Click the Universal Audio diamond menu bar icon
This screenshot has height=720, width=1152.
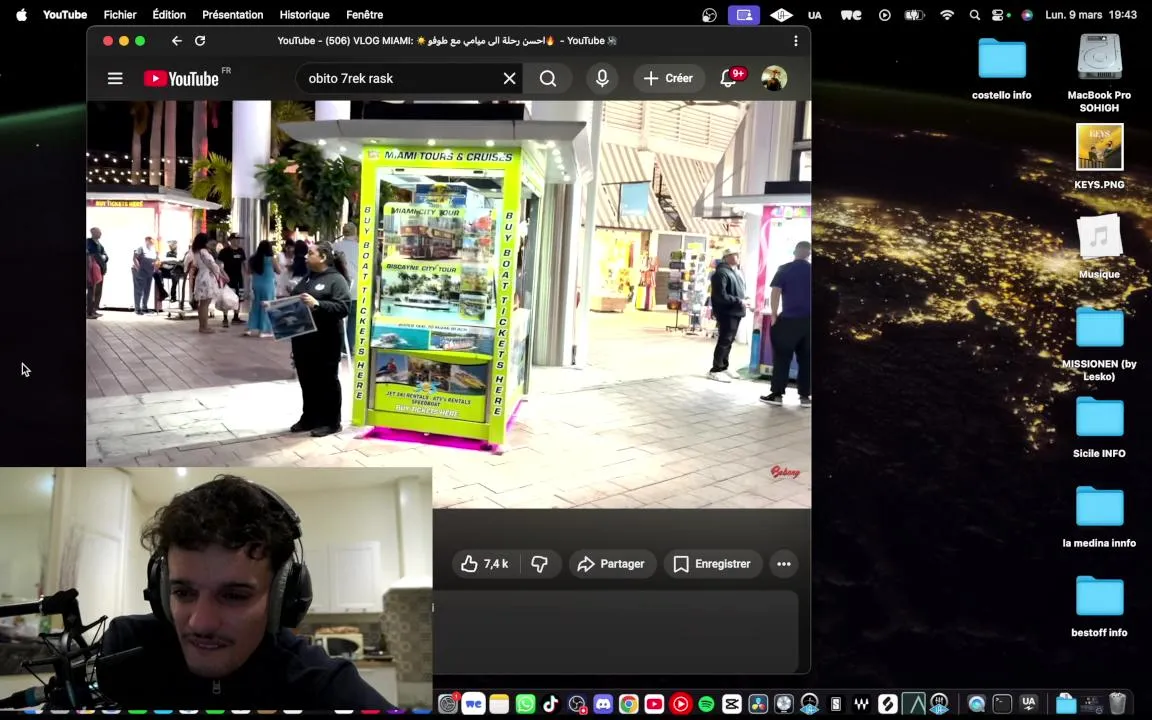point(781,15)
